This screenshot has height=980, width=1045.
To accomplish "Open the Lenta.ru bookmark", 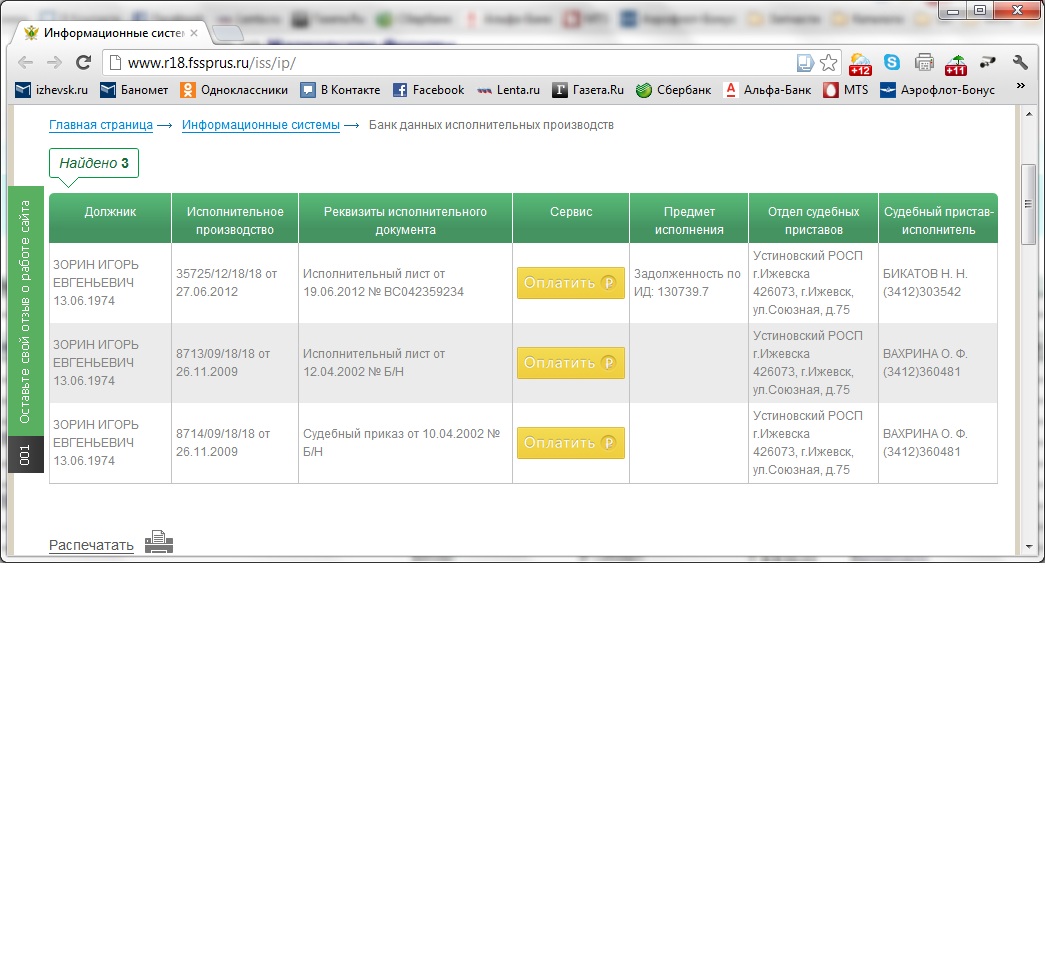I will tap(509, 90).
